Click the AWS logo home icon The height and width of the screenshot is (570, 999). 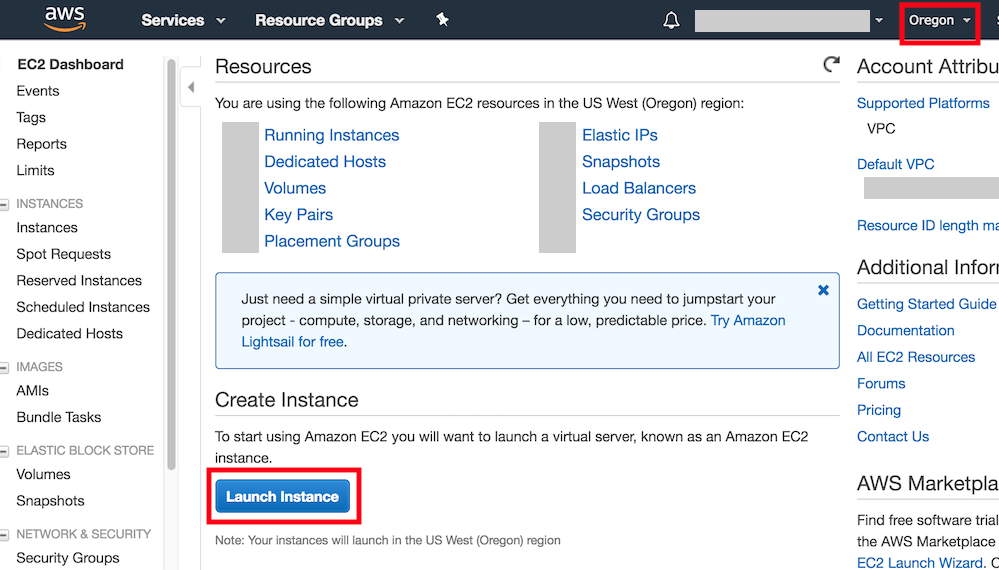[64, 19]
